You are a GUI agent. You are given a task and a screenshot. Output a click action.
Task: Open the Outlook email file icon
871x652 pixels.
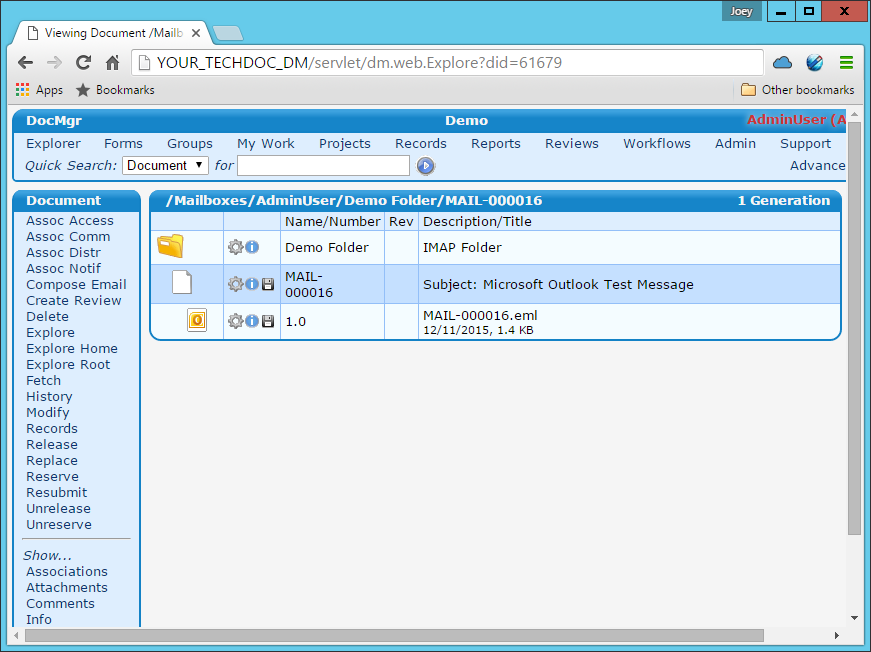197,320
